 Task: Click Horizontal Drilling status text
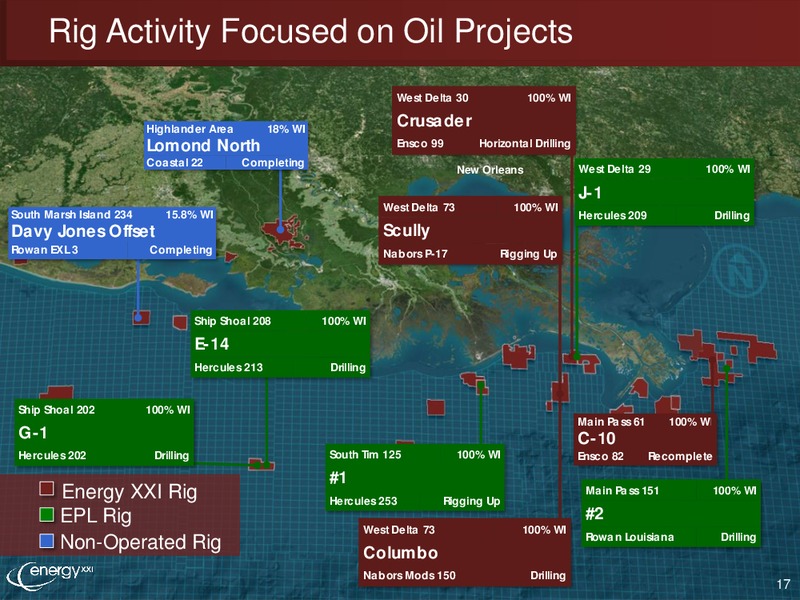[x=524, y=143]
